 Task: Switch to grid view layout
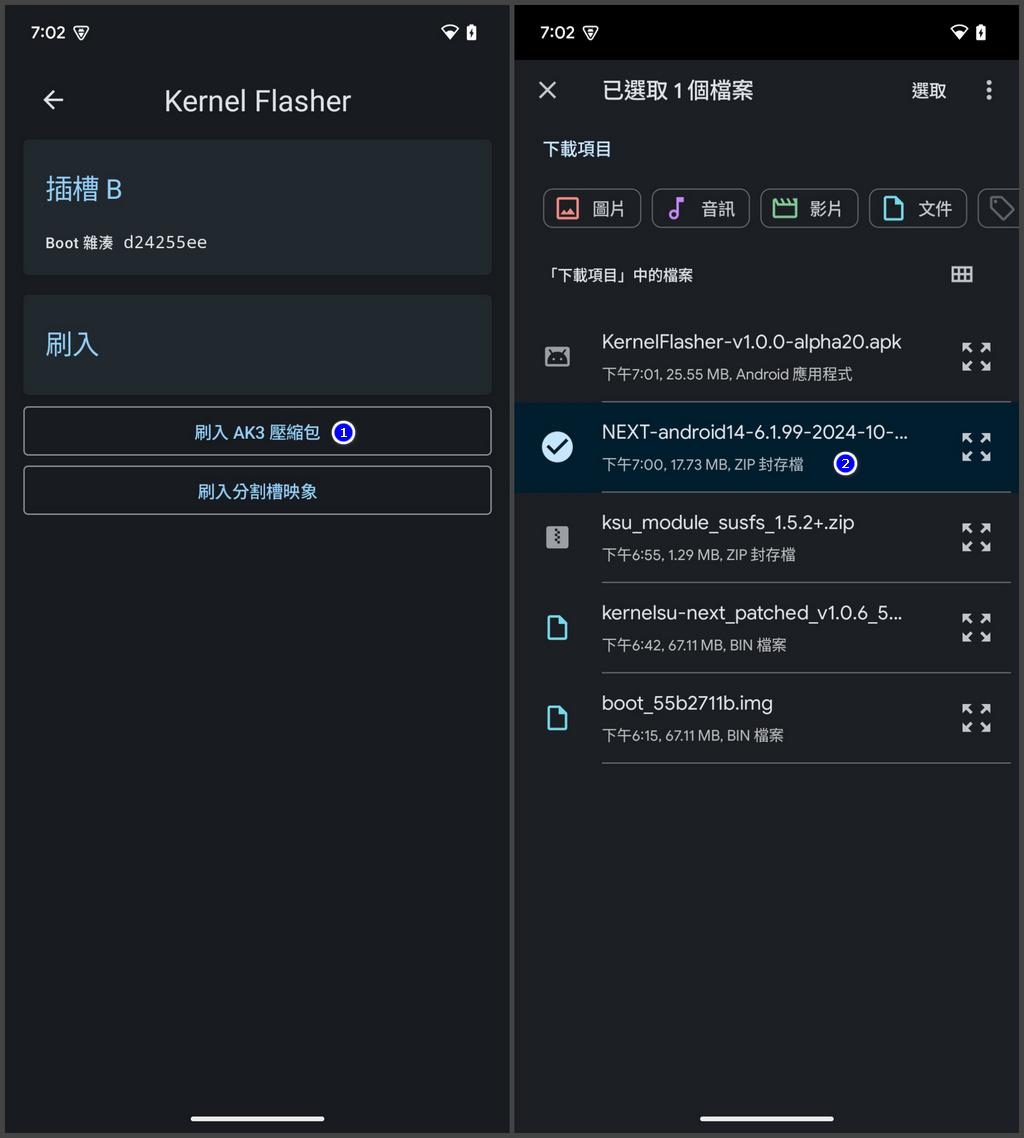click(x=961, y=274)
